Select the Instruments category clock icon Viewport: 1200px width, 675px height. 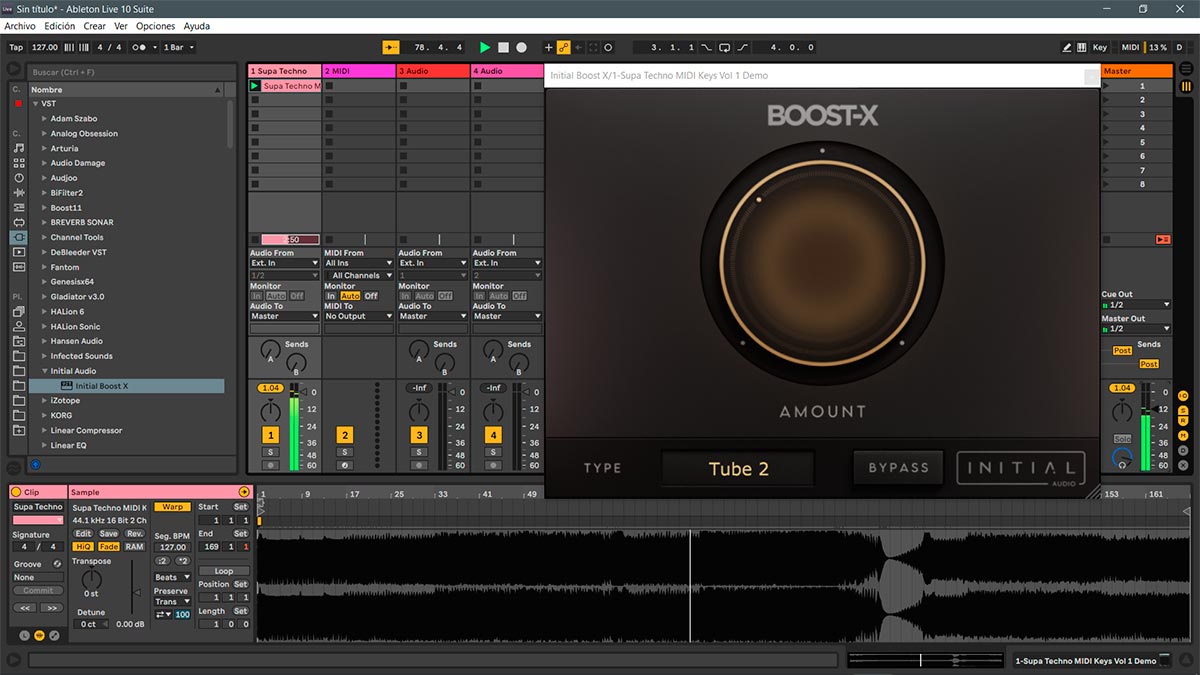pos(18,178)
